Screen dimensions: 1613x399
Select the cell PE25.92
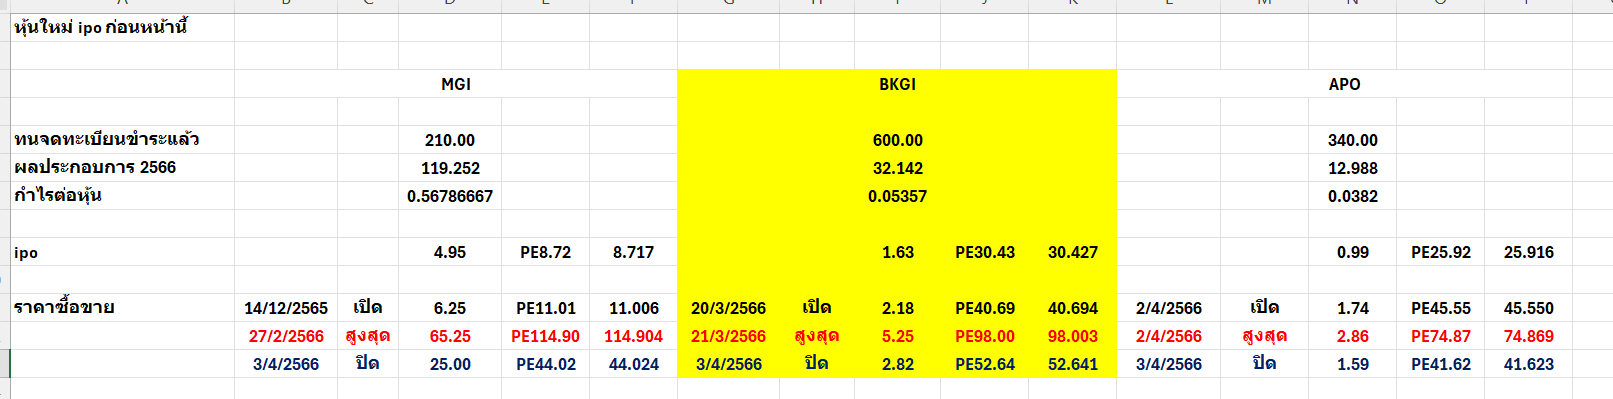click(1440, 252)
